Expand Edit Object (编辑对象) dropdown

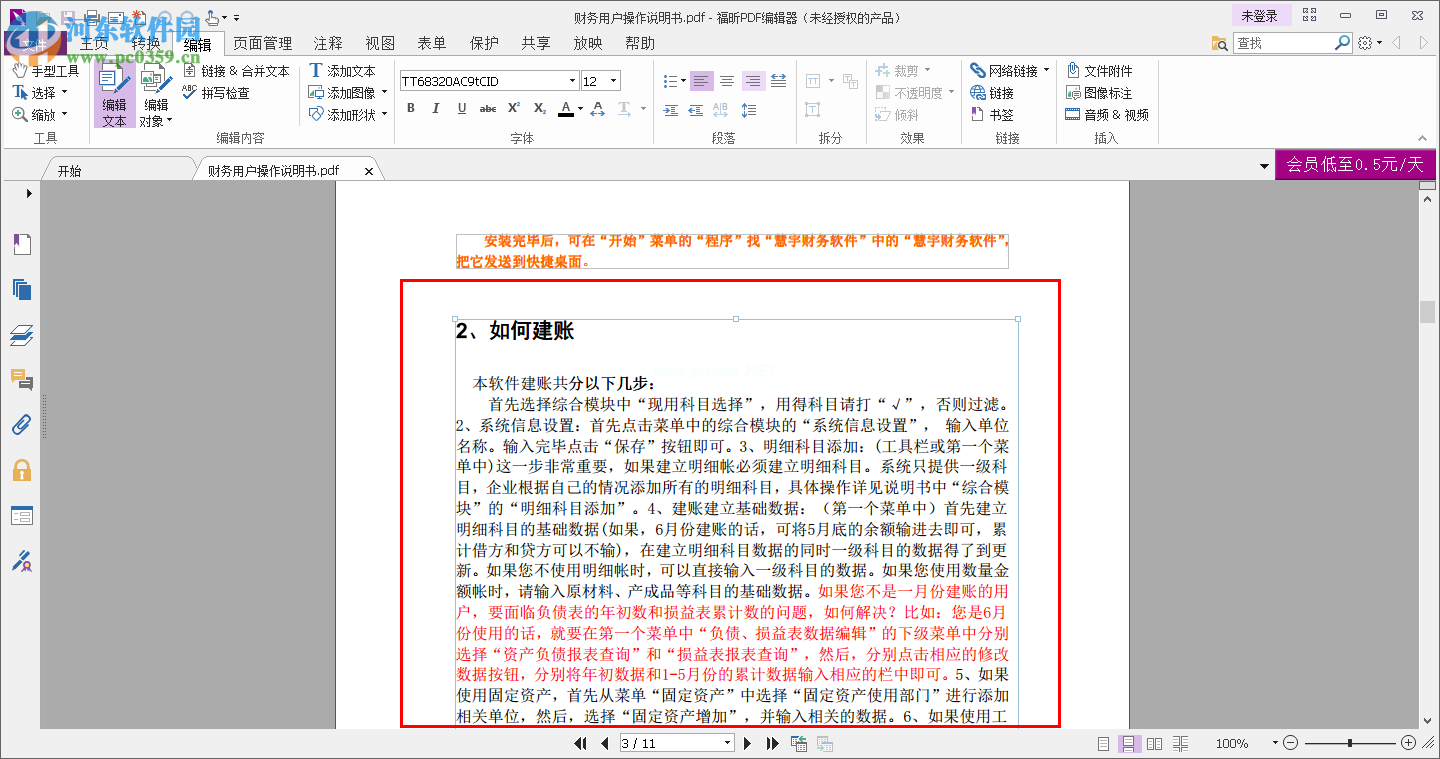(x=170, y=121)
